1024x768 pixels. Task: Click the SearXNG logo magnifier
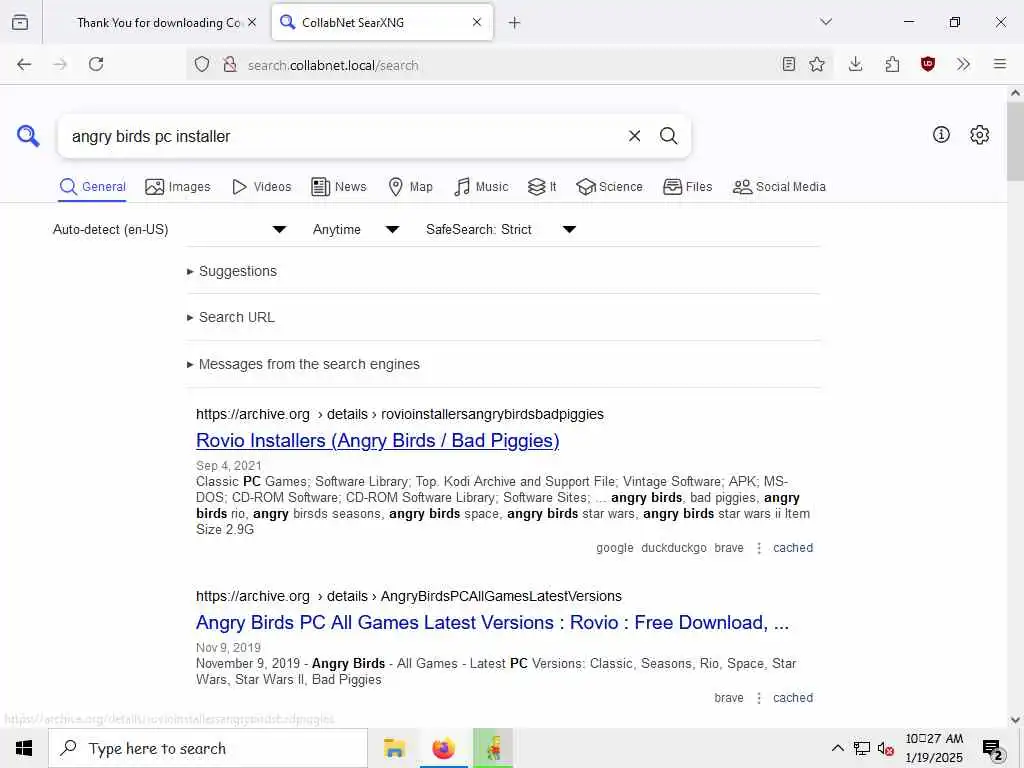(x=28, y=136)
